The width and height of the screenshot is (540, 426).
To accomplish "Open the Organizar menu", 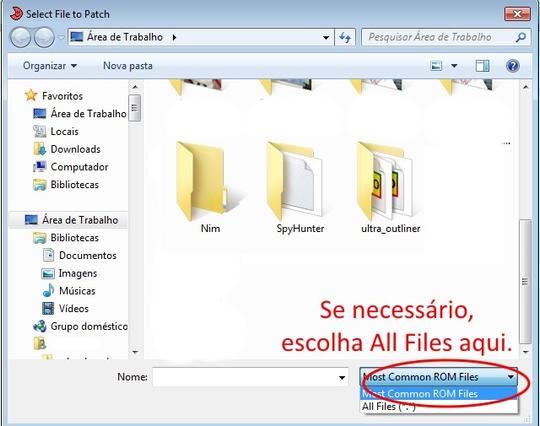I will click(x=50, y=66).
